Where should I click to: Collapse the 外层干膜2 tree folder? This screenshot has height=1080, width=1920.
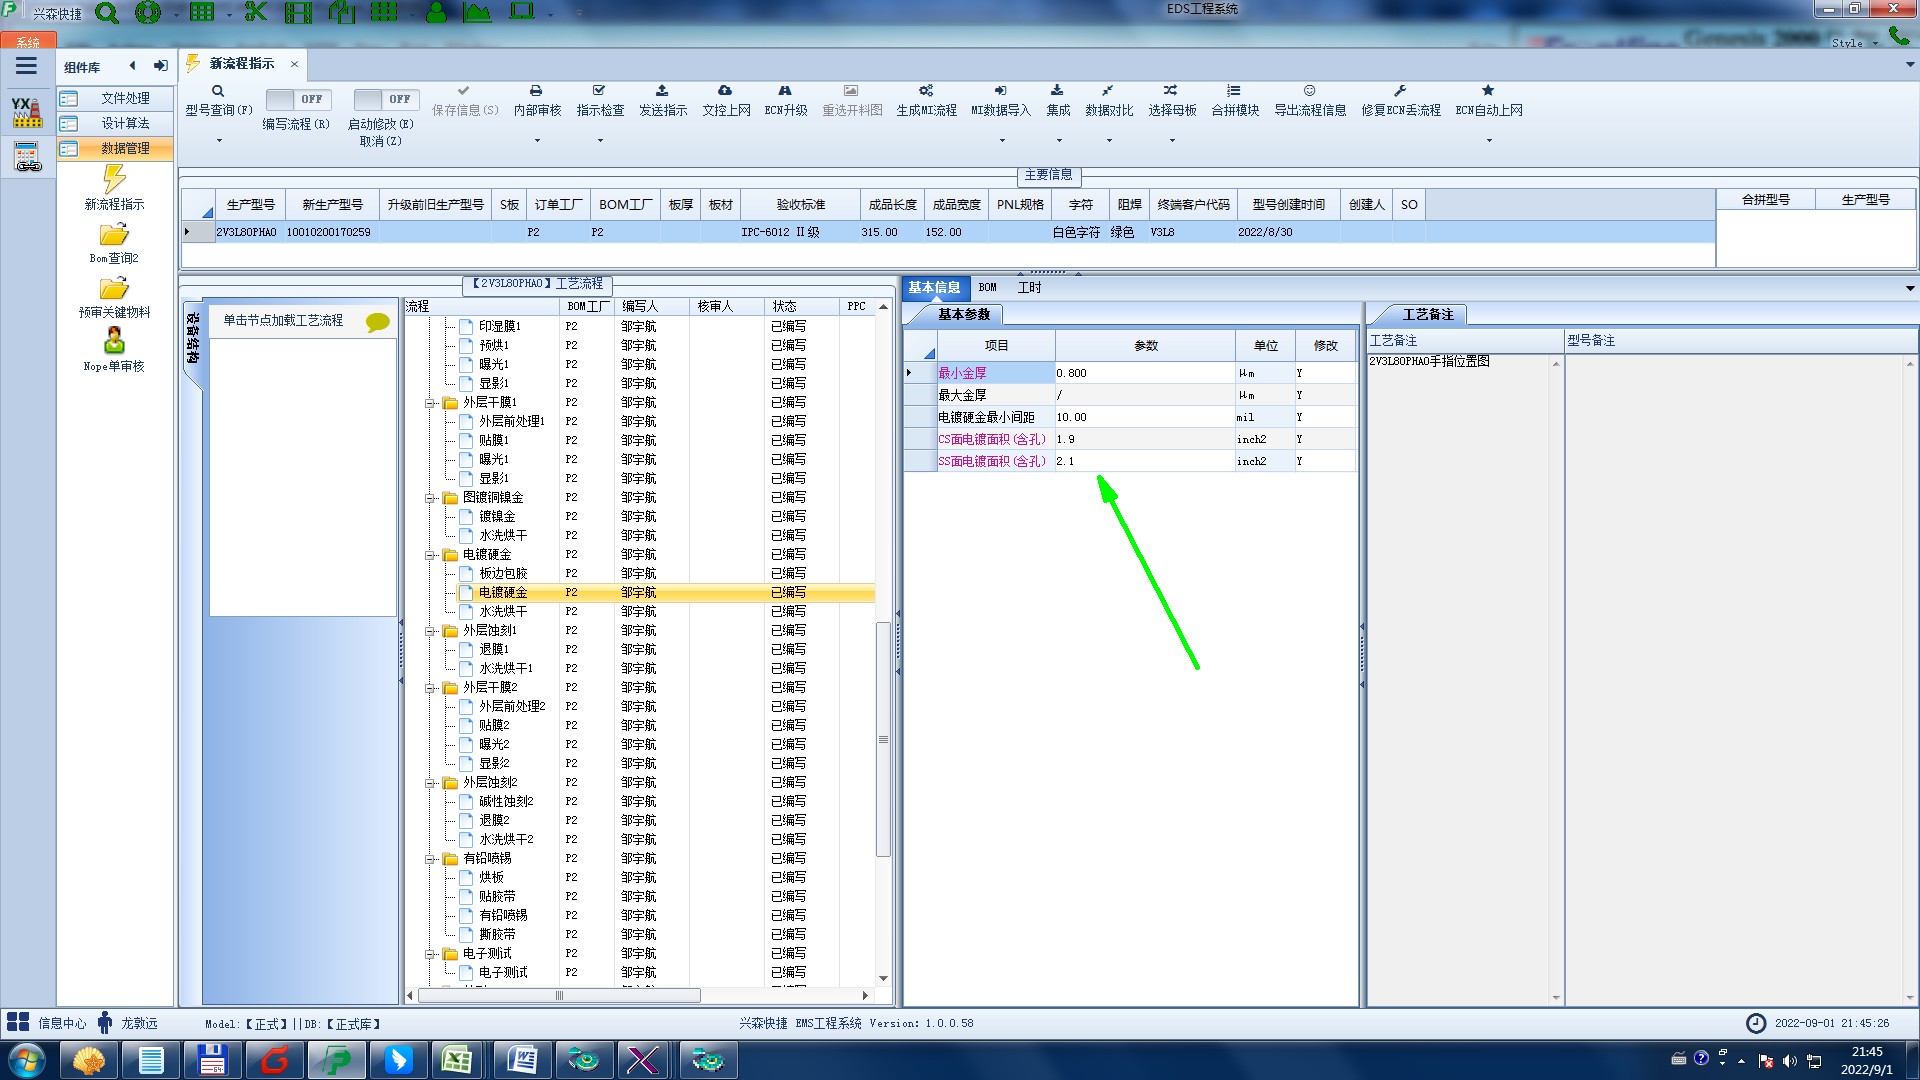431,688
